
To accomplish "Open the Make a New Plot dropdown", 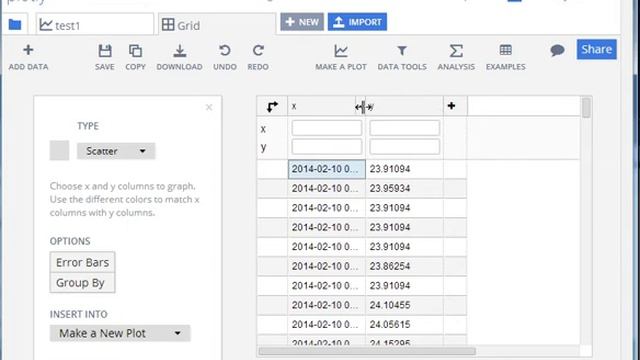I will pos(120,333).
